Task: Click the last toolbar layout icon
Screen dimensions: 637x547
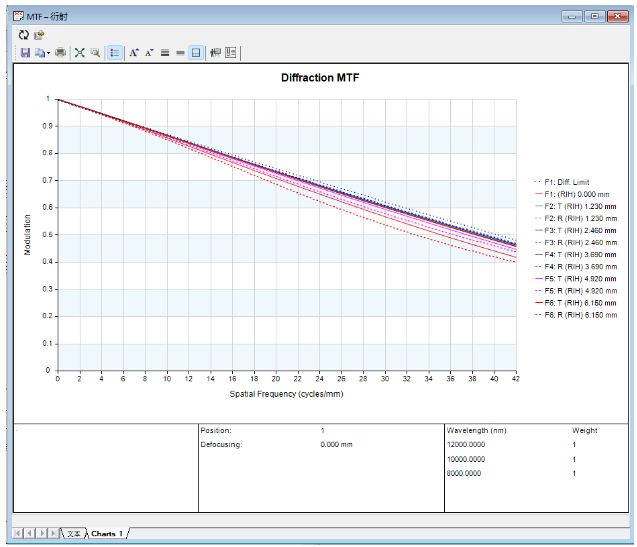Action: coord(231,52)
